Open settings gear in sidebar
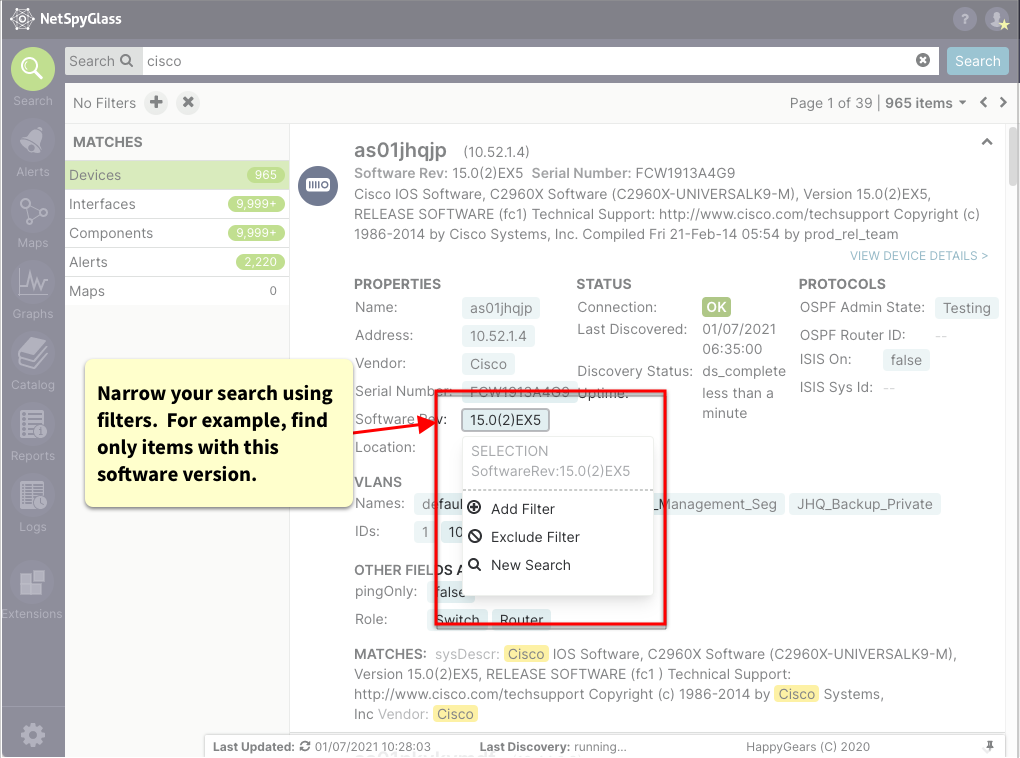This screenshot has width=1020, height=758. point(33,735)
